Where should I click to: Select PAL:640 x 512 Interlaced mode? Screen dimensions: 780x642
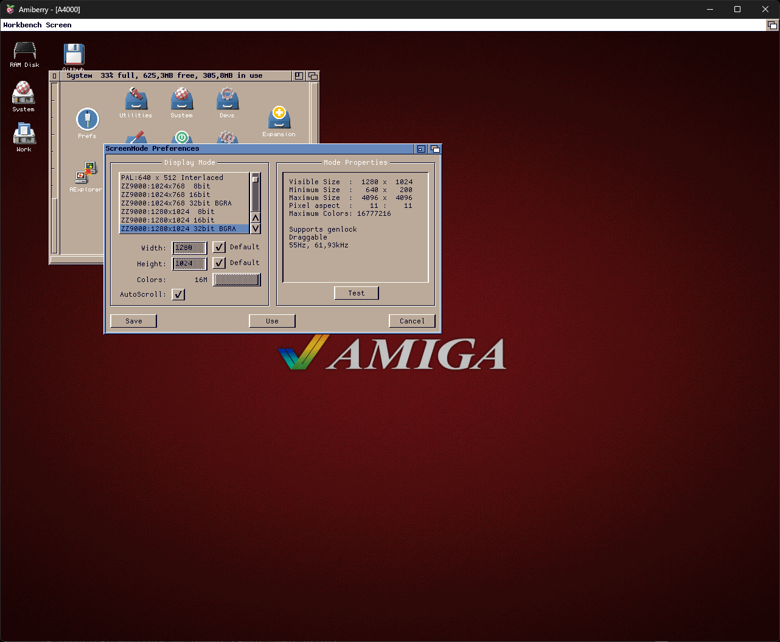184,178
